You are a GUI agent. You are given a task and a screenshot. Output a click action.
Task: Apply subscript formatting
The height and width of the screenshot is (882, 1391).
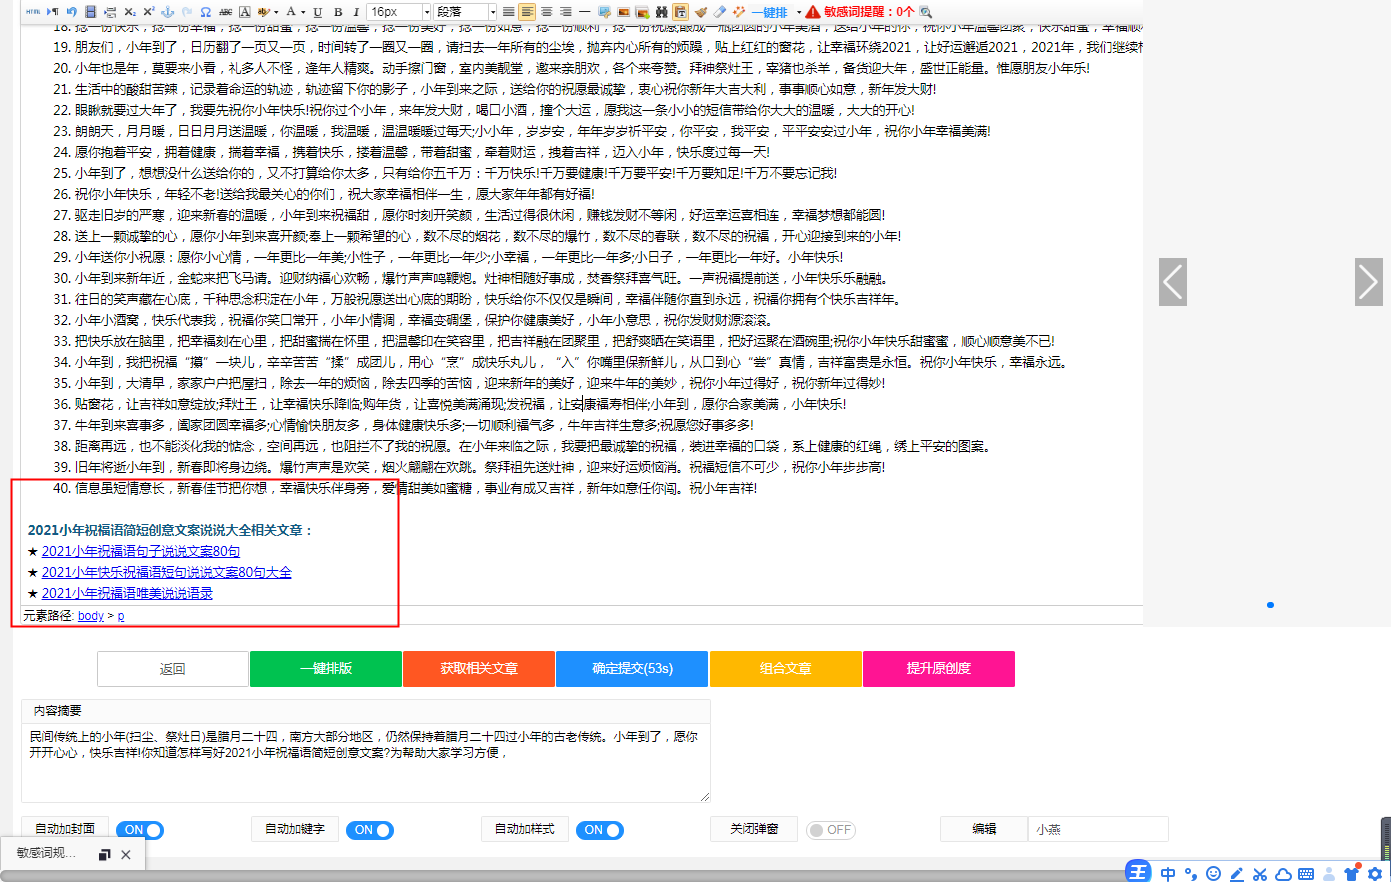coord(129,12)
